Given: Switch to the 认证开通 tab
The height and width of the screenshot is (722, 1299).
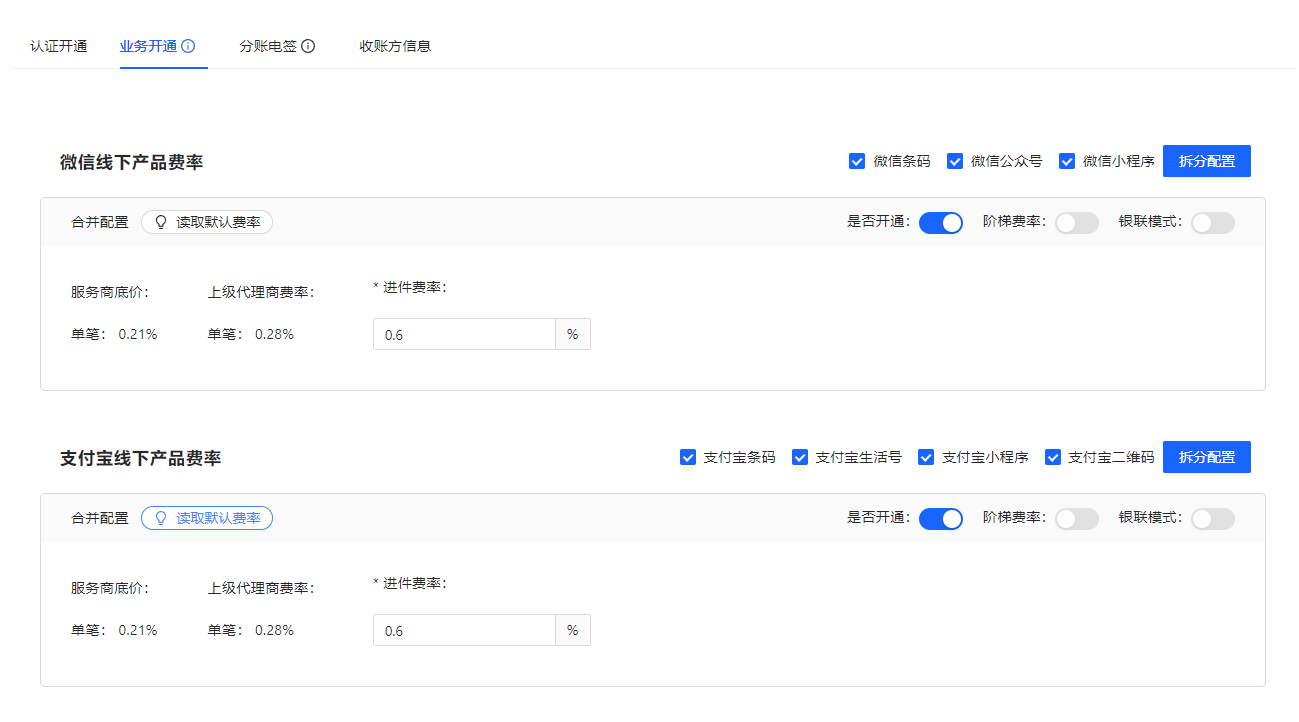Looking at the screenshot, I should coord(59,46).
